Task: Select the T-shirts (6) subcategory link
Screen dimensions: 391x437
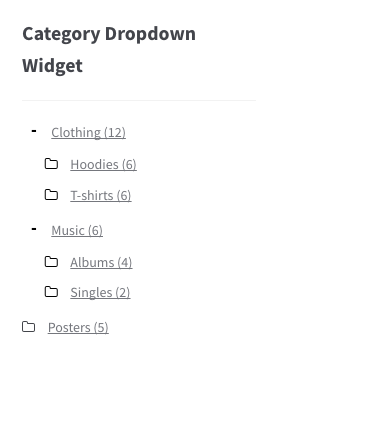Action: coord(101,195)
